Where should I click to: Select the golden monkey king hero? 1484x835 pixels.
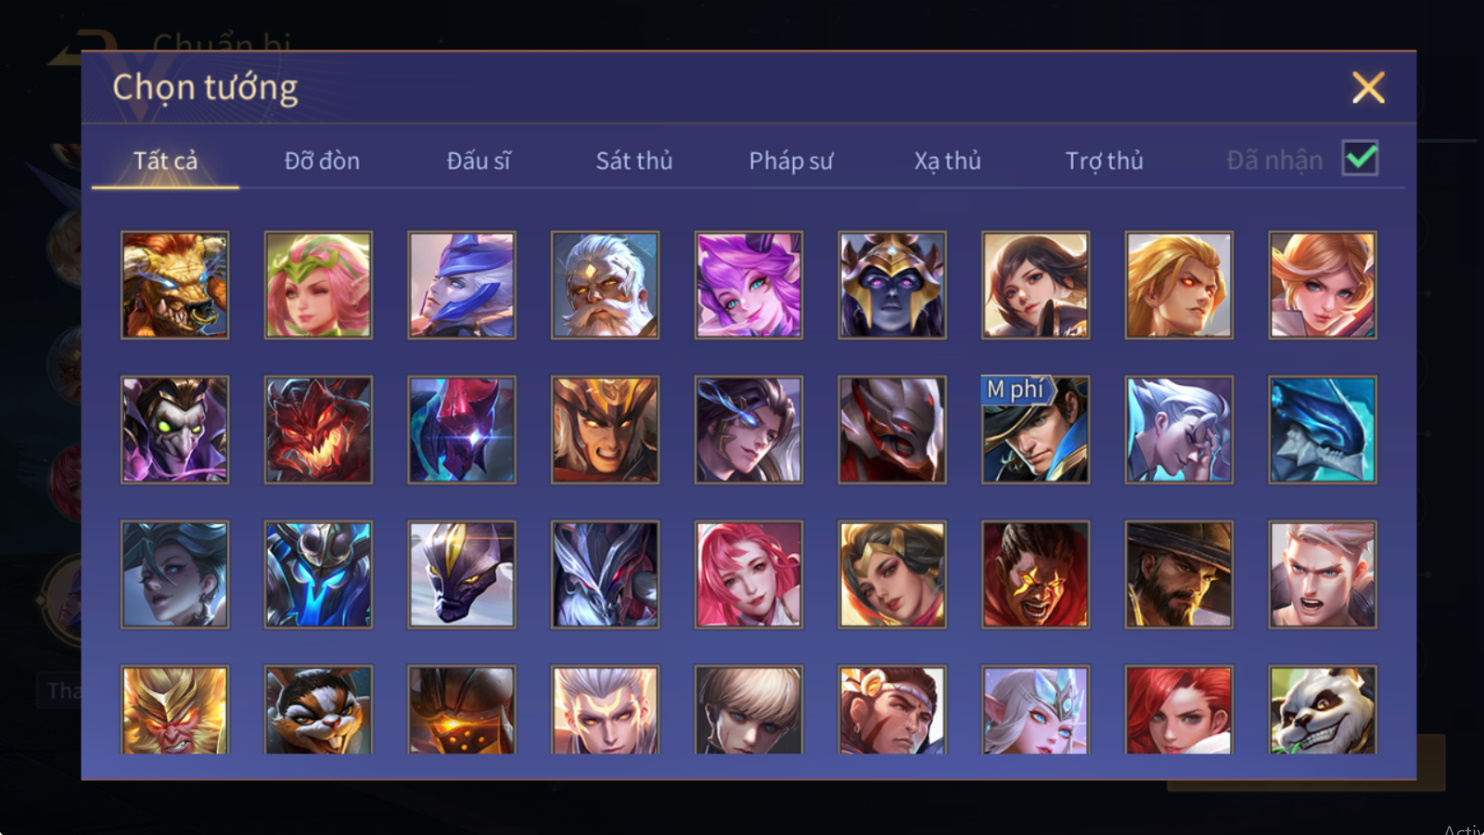(175, 710)
